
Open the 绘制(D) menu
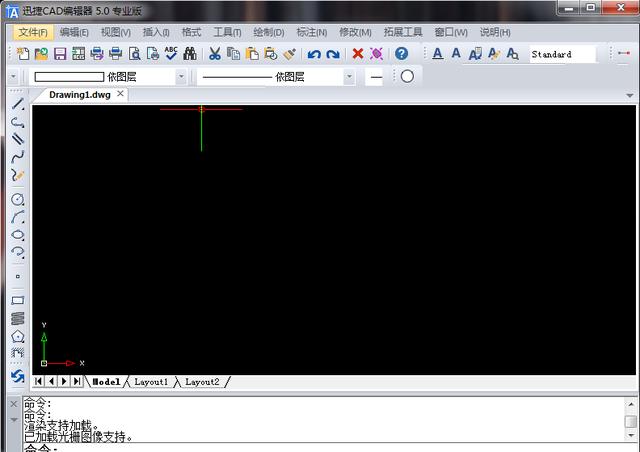pos(269,32)
